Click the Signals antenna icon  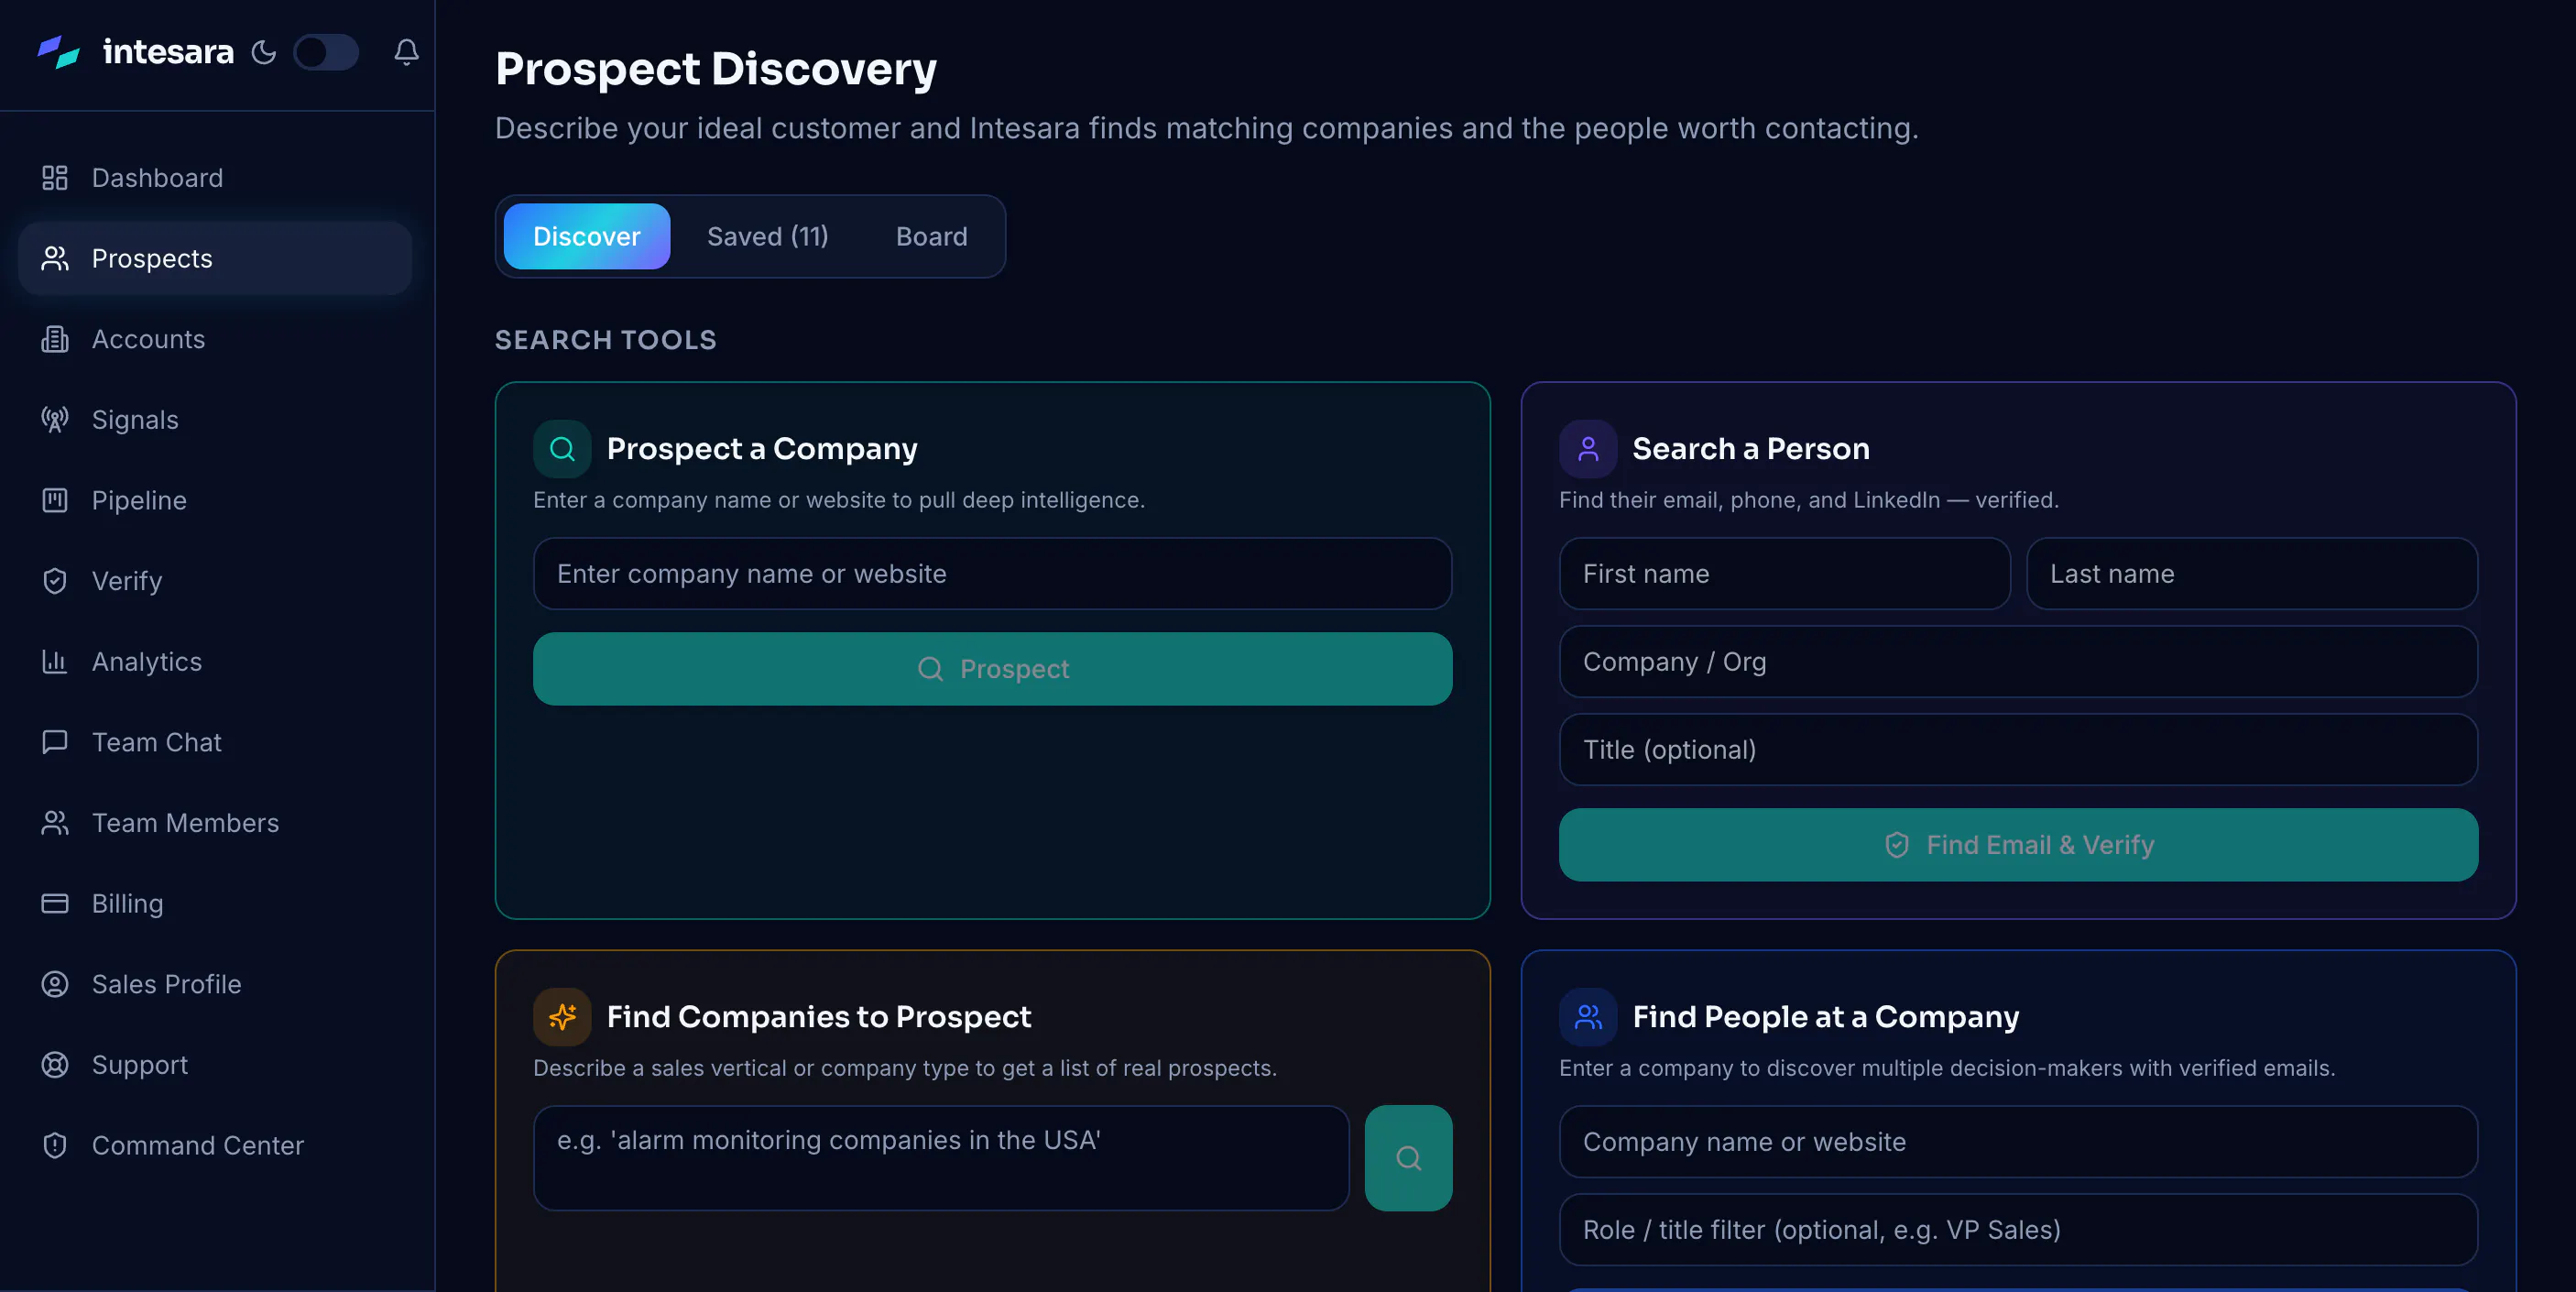[x=55, y=420]
